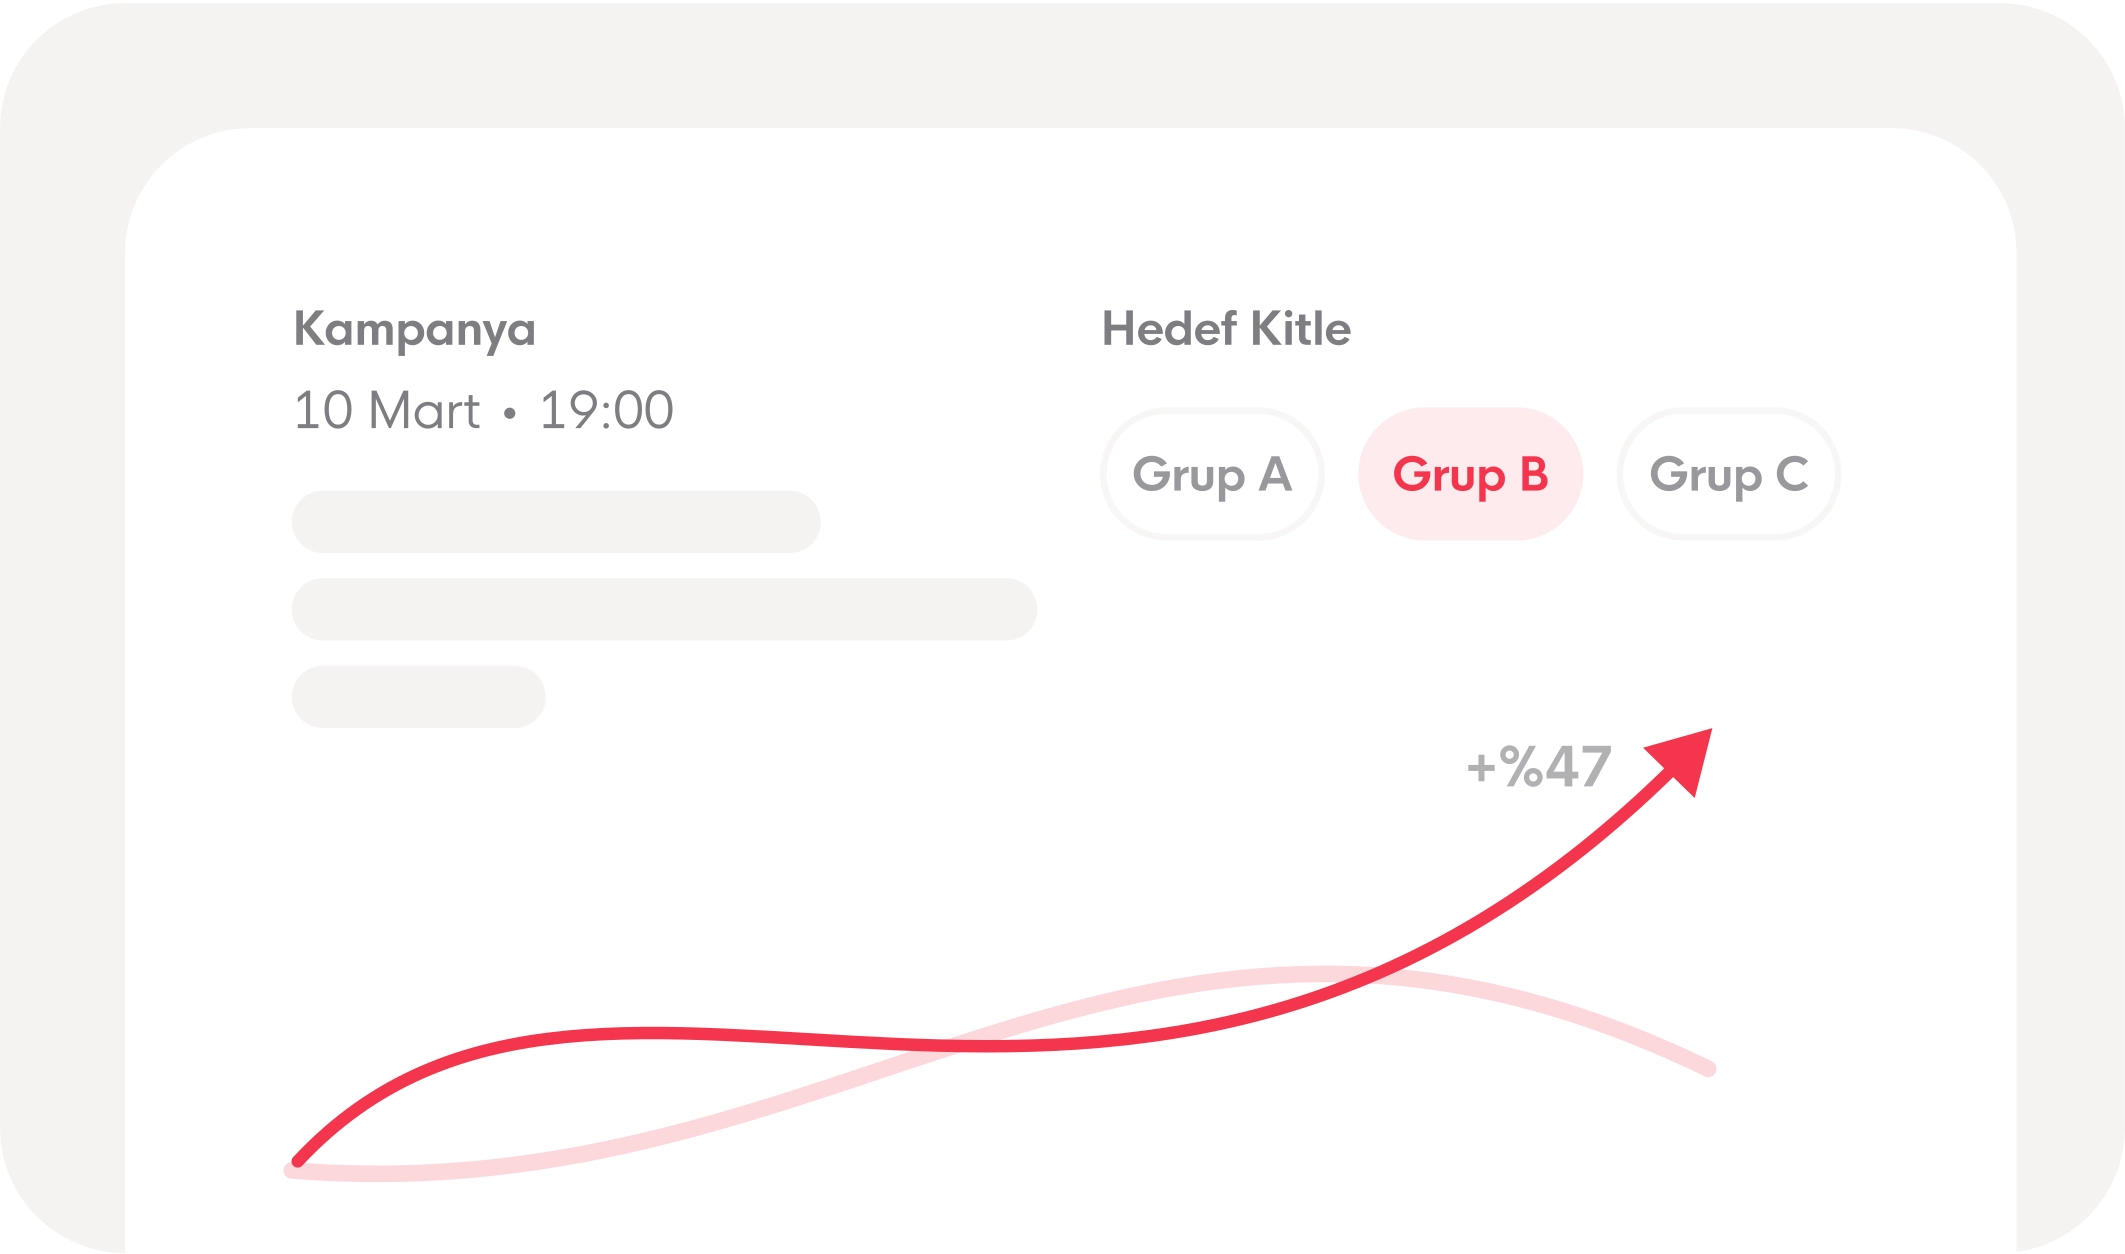Deselect the highlighted Grup B chip
This screenshot has width=2125, height=1254.
pyautogui.click(x=1469, y=474)
